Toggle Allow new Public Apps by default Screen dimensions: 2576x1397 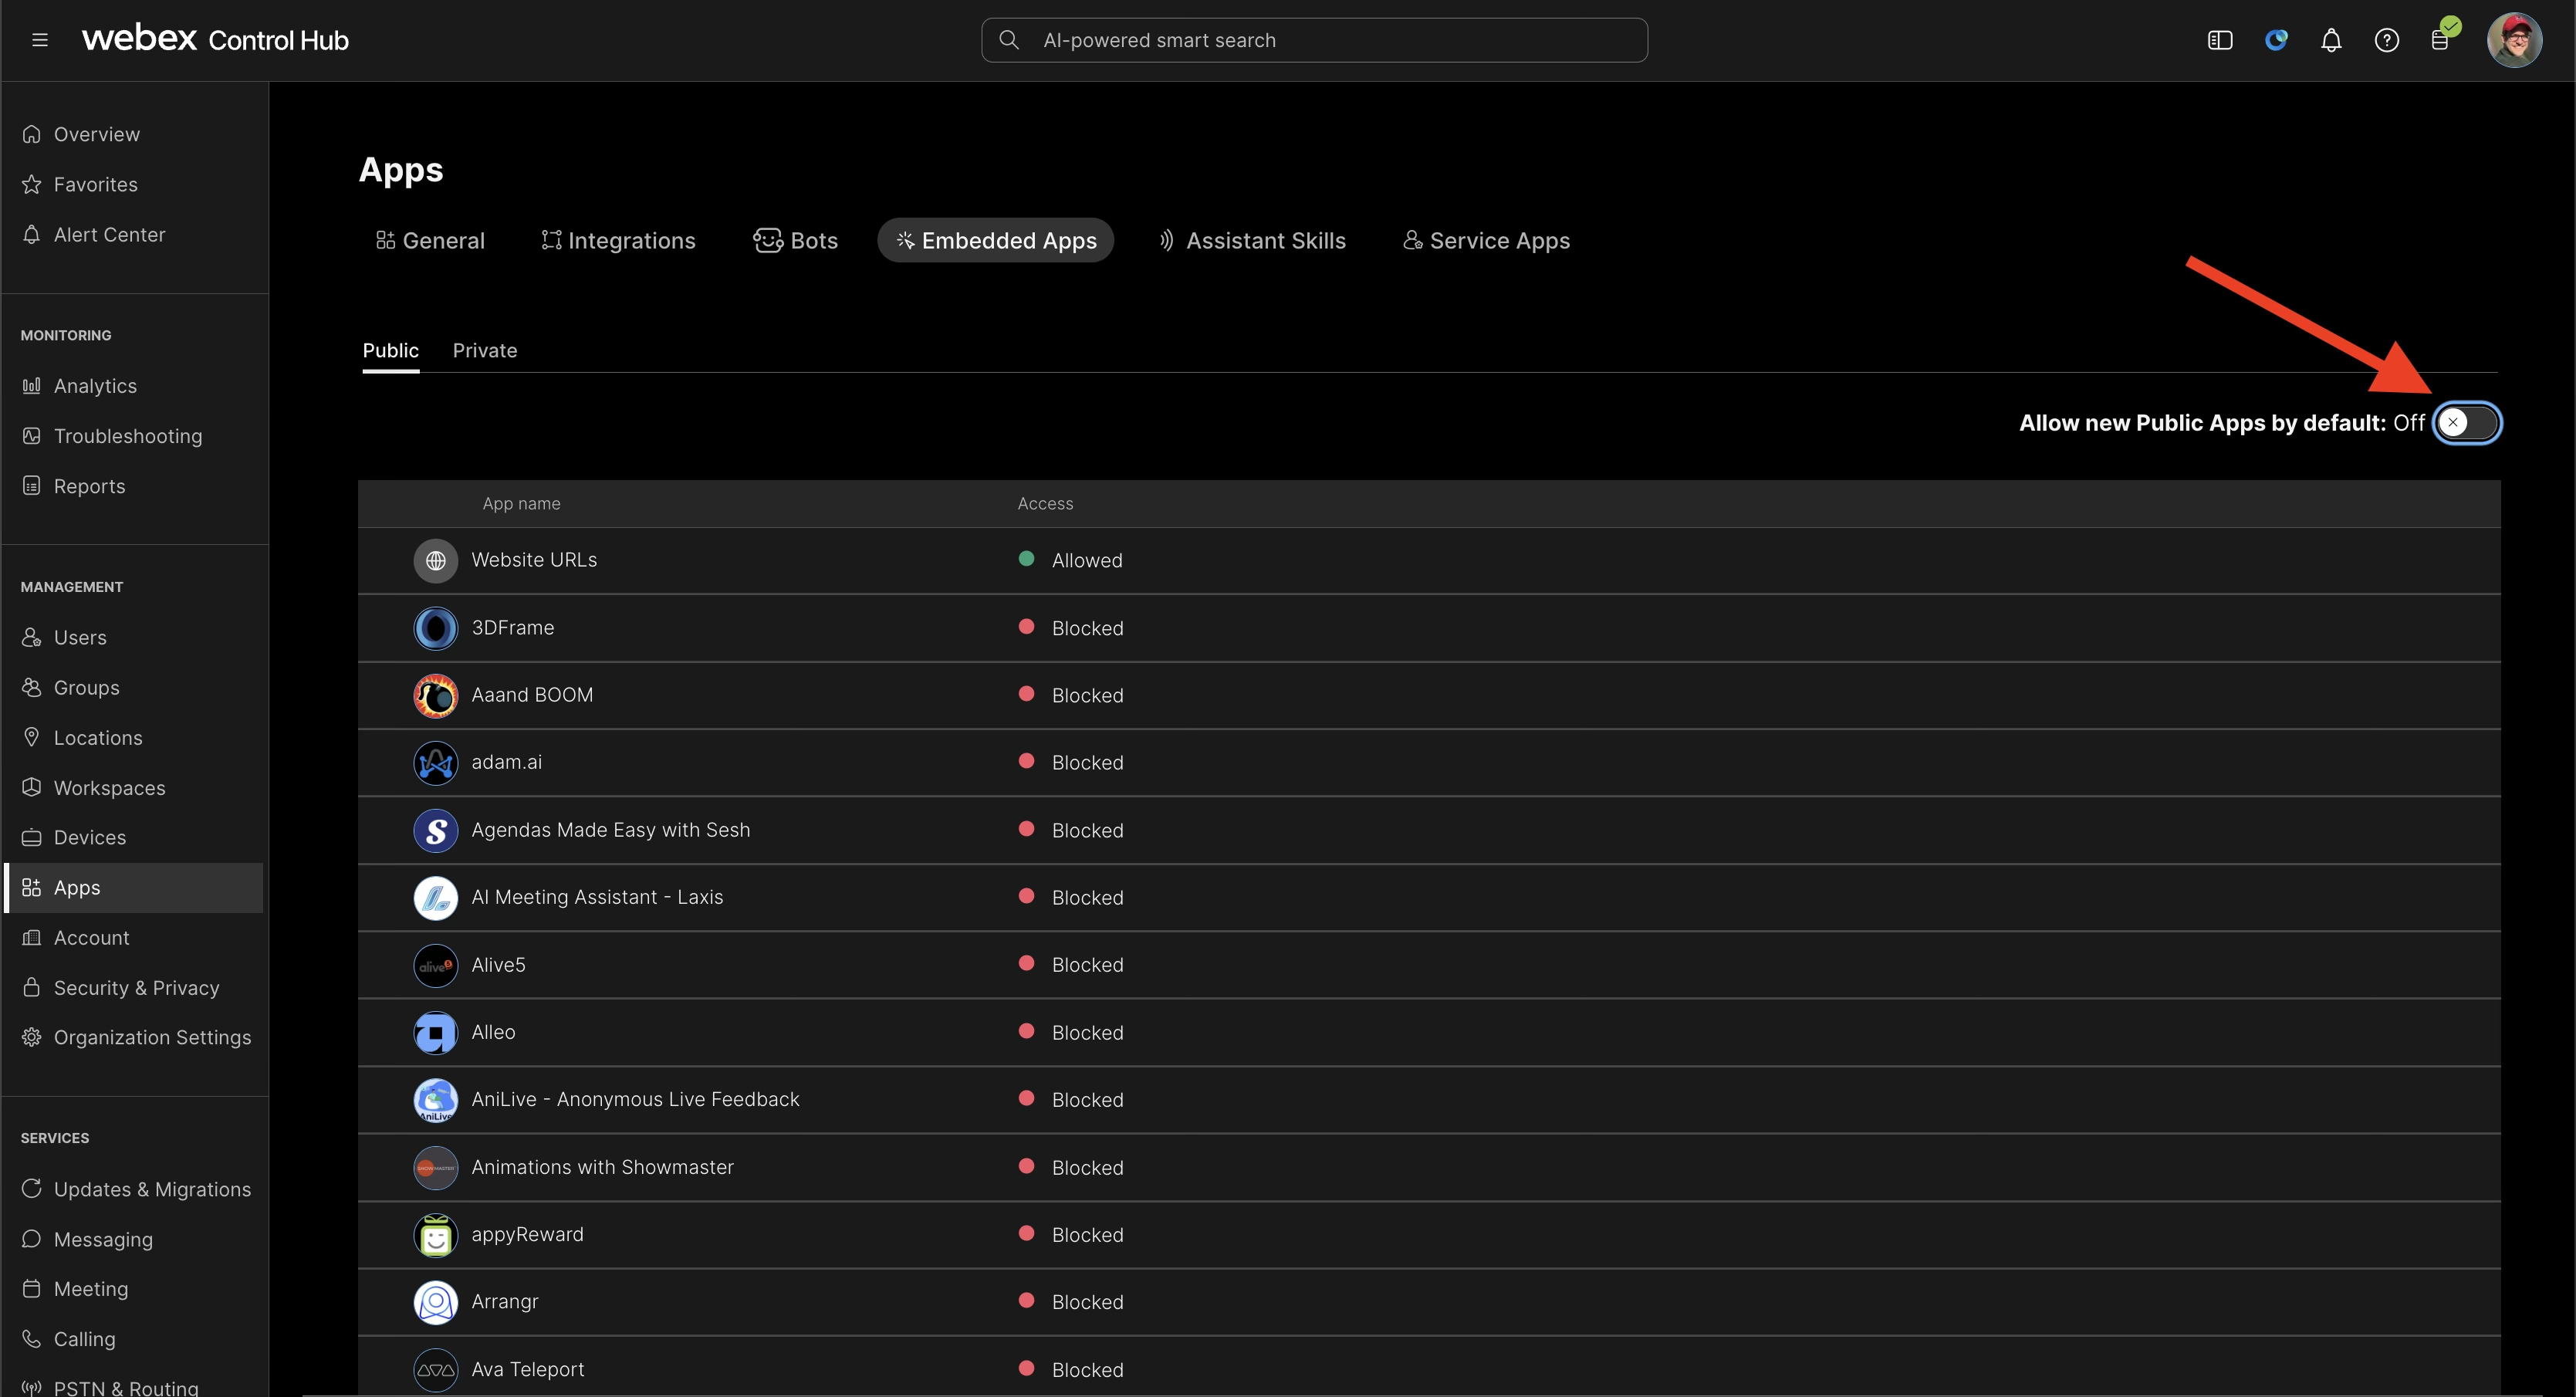tap(2467, 423)
